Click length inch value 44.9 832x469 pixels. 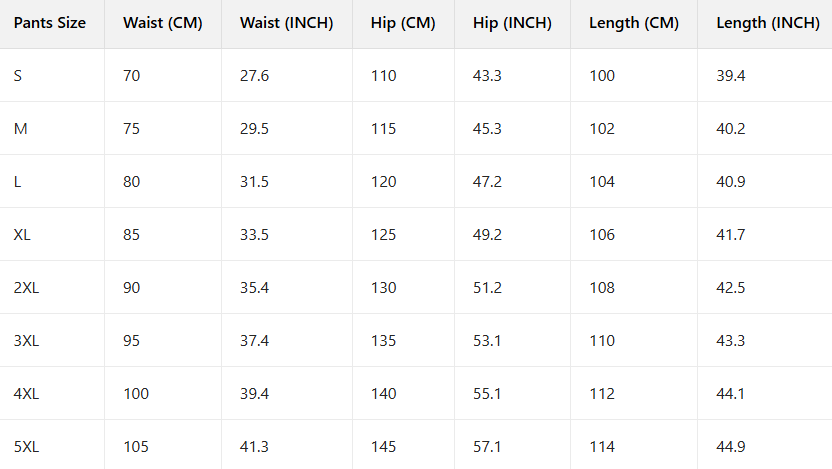click(731, 447)
